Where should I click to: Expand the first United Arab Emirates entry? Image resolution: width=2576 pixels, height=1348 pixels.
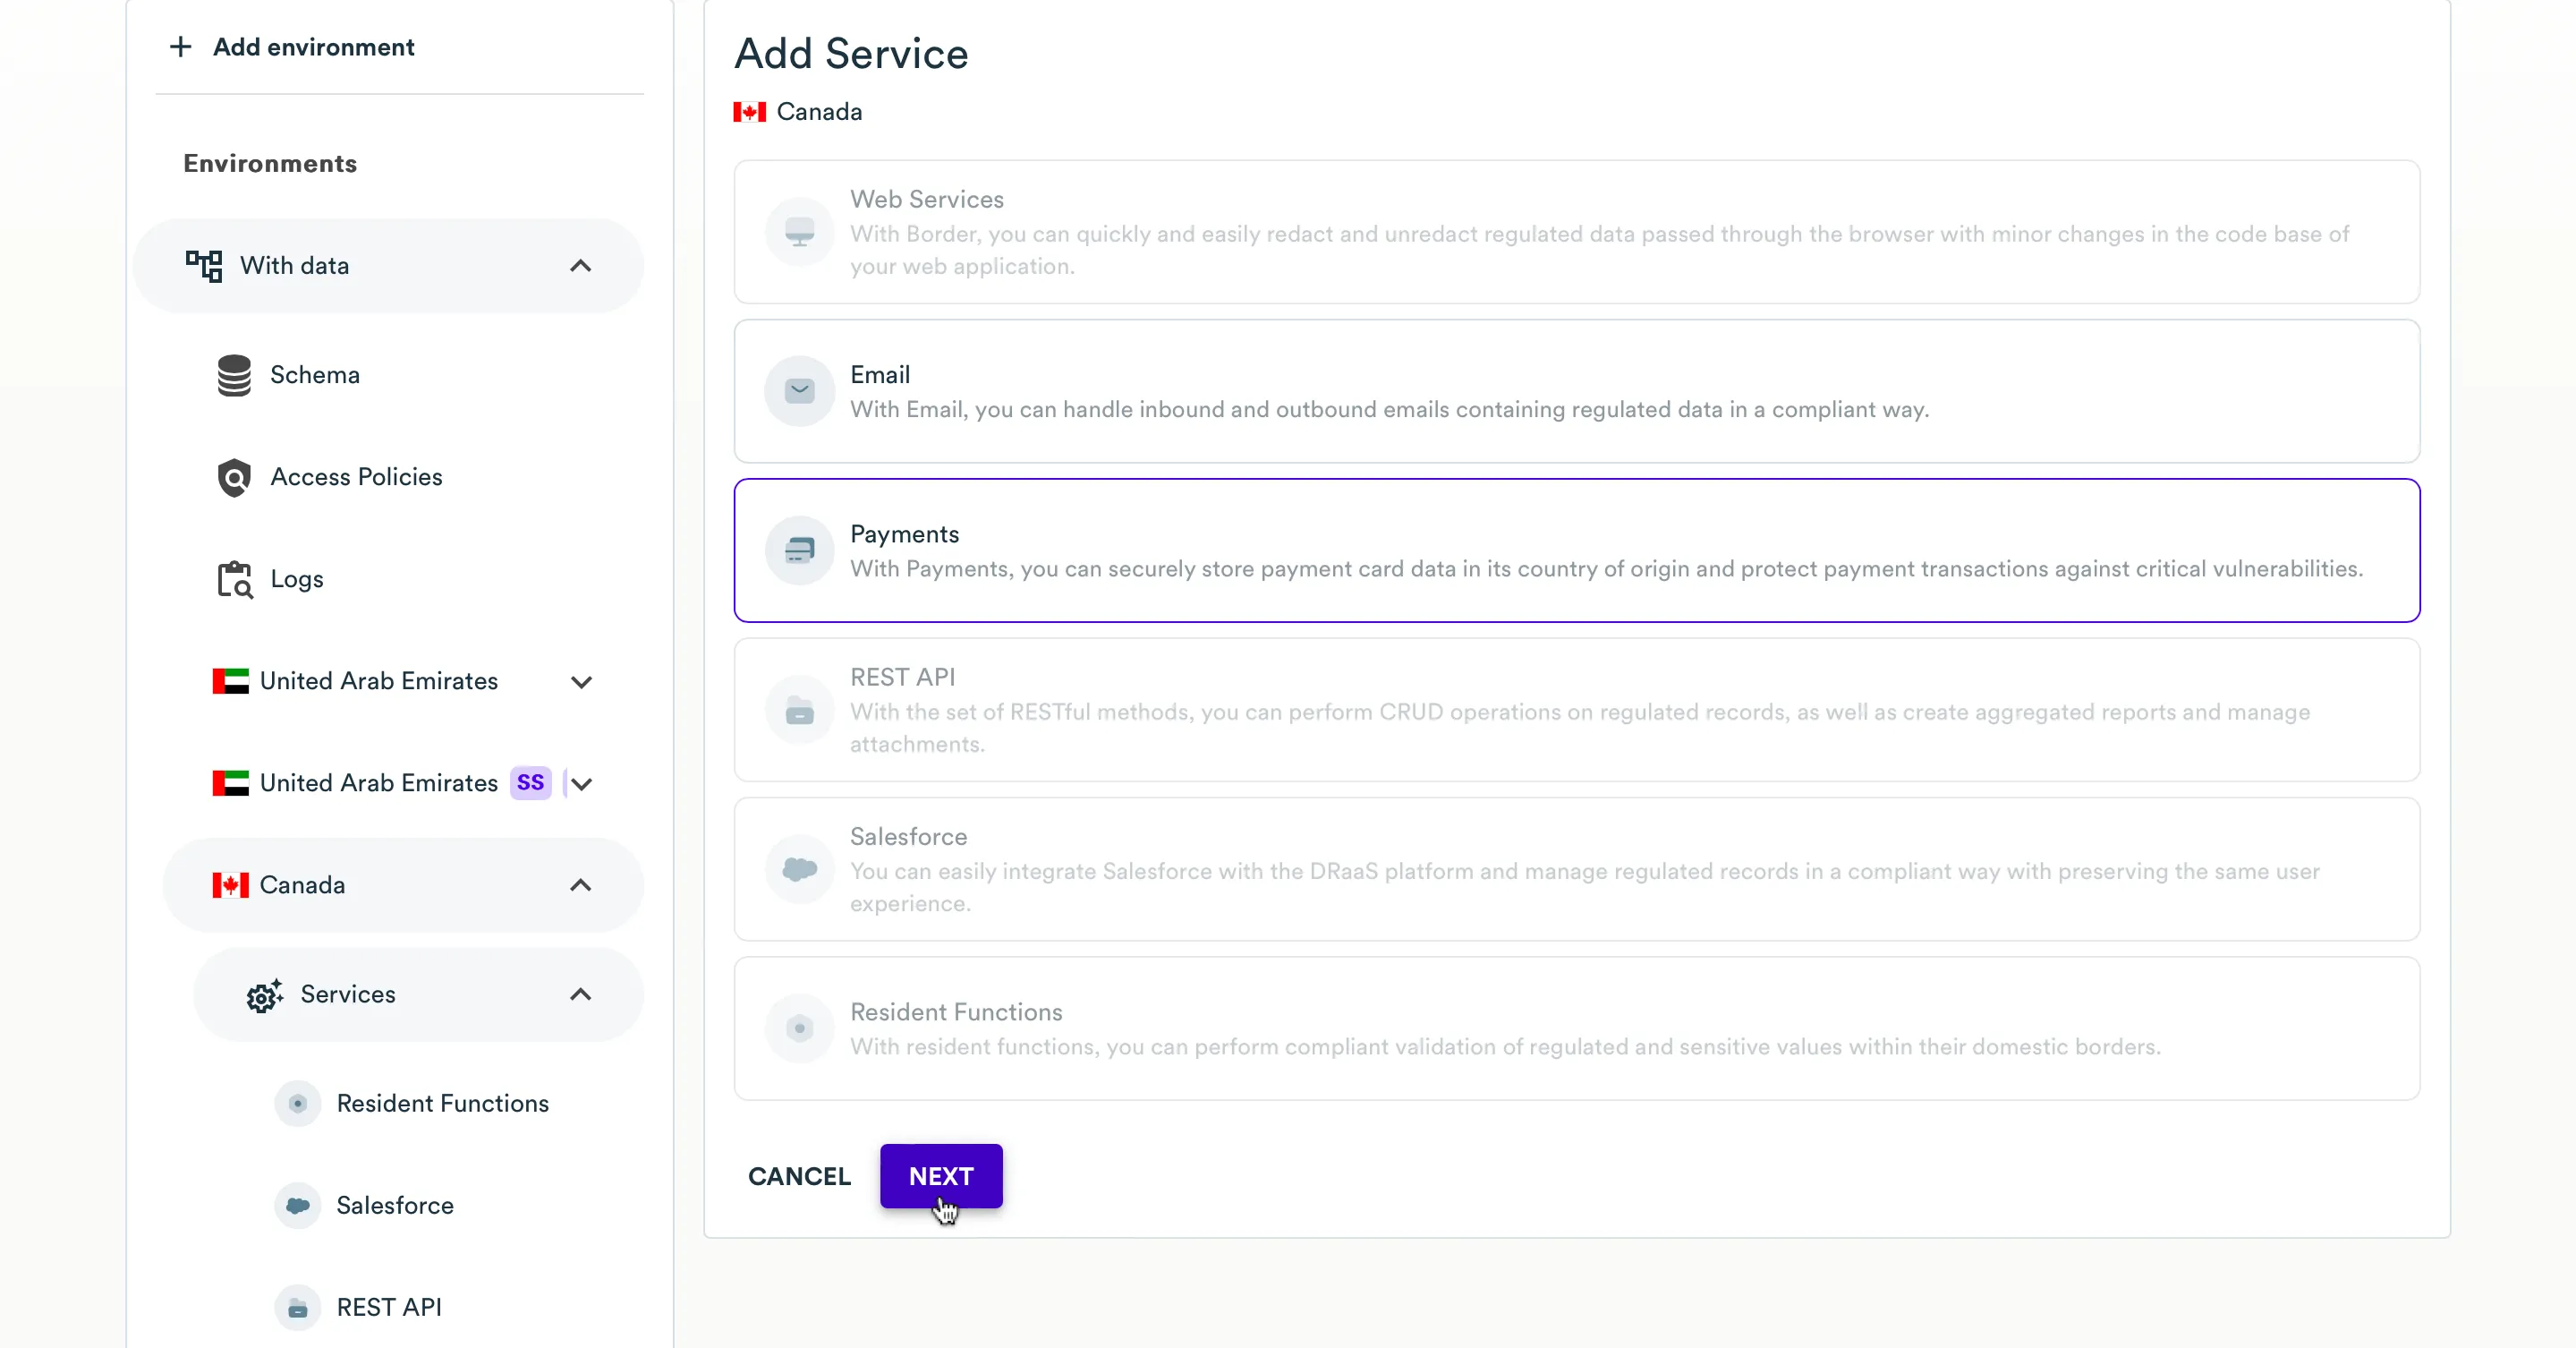(581, 682)
